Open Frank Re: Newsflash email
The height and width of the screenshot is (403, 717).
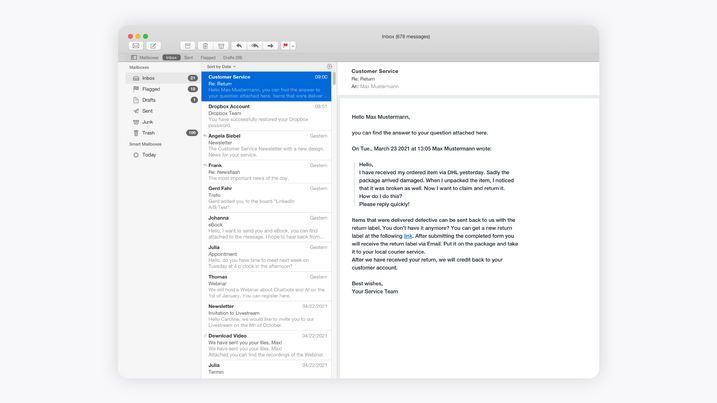267,172
